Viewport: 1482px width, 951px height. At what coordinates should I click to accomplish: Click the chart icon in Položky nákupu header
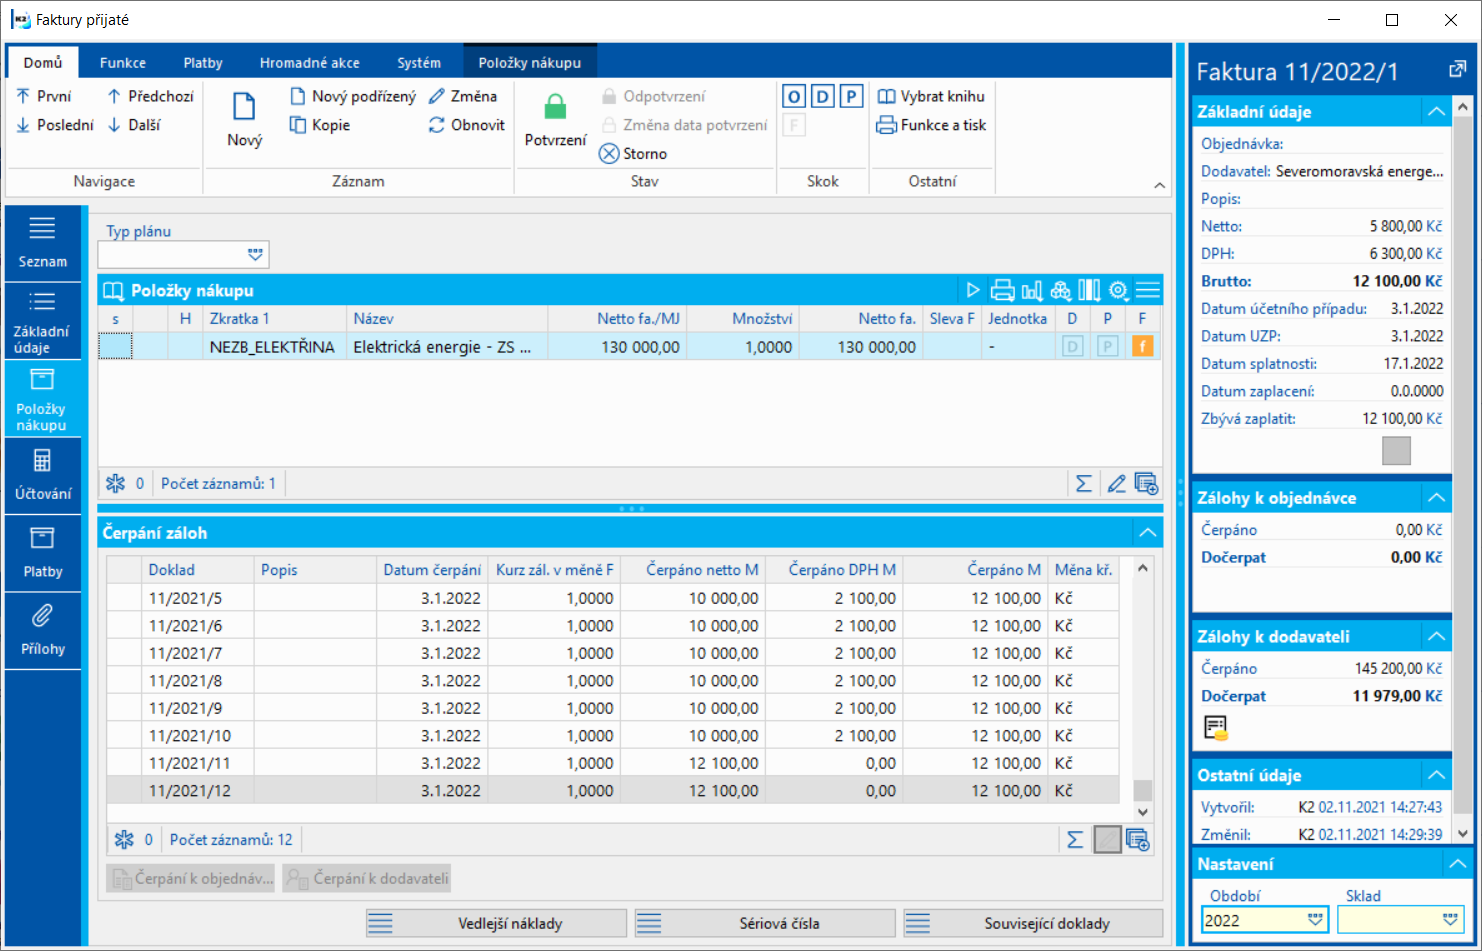coord(1032,291)
